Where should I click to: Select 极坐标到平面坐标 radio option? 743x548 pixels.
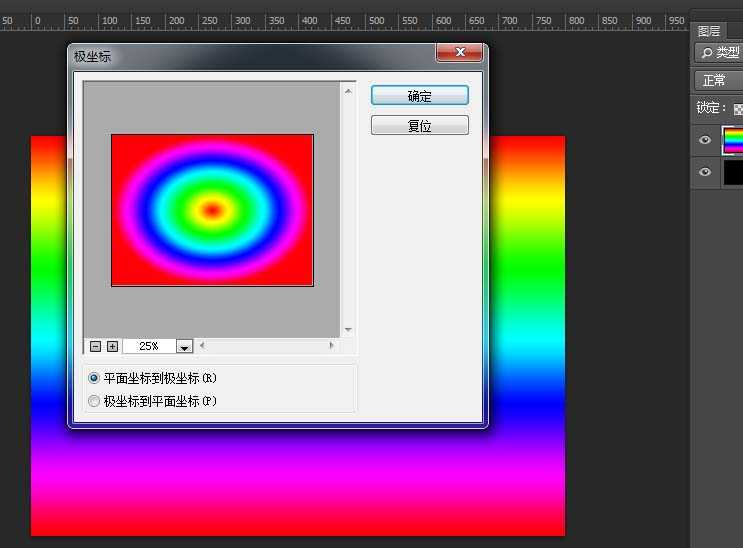coord(95,401)
